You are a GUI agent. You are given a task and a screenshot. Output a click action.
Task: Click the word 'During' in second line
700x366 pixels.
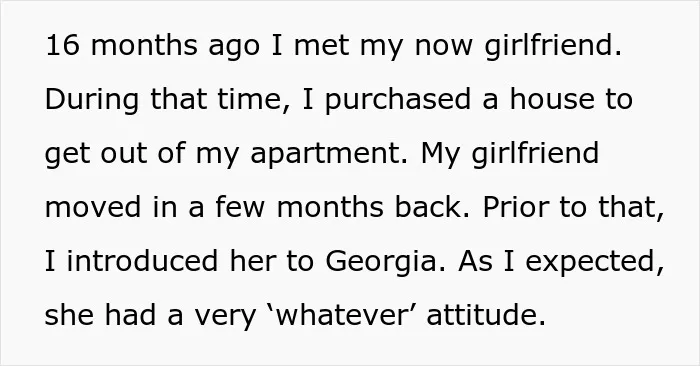(x=92, y=101)
